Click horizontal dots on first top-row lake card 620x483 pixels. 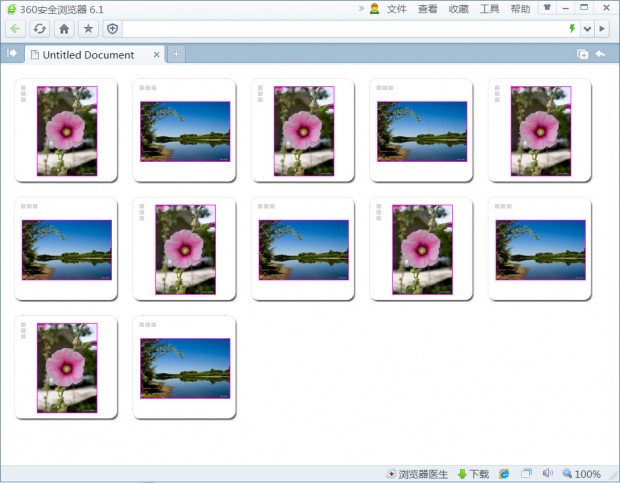click(x=147, y=88)
